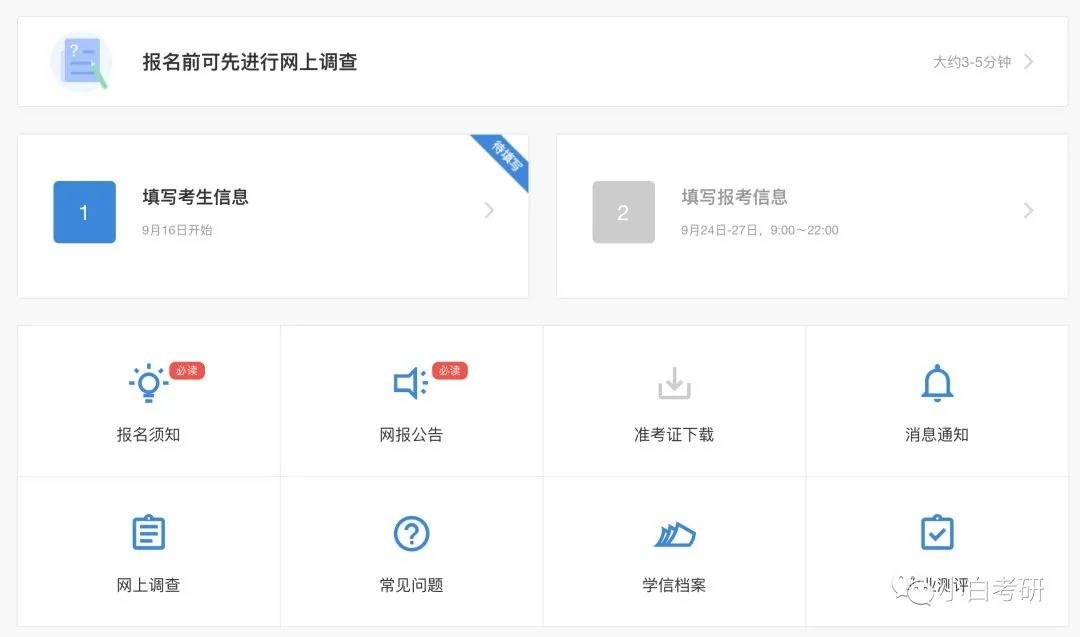The height and width of the screenshot is (637, 1080).
Task: Expand the 填写考生信息 card chevron
Action: (x=488, y=211)
